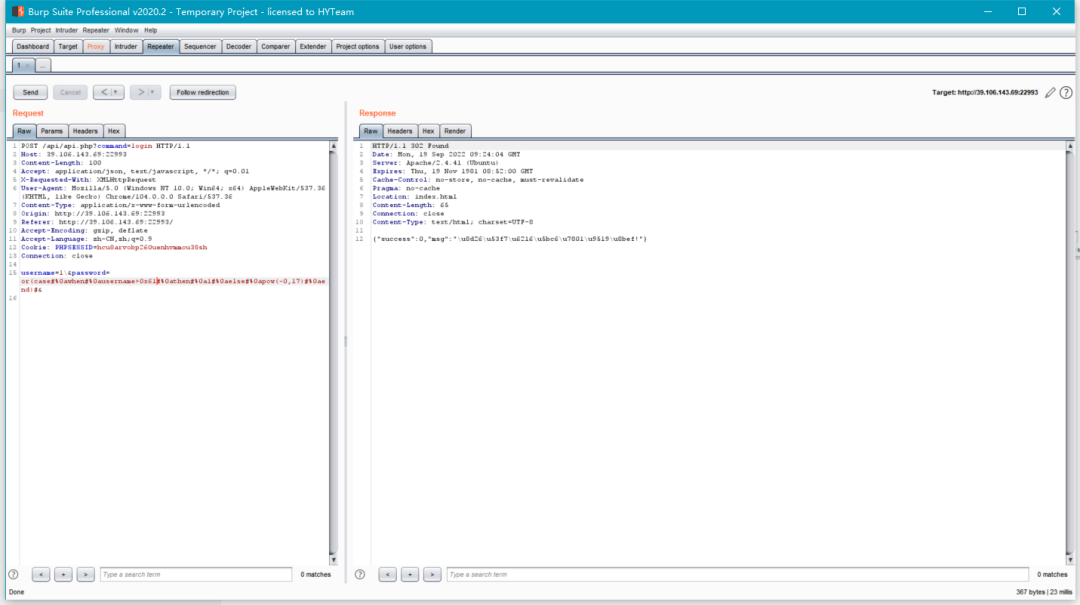Select the request Hex tab

pos(114,131)
